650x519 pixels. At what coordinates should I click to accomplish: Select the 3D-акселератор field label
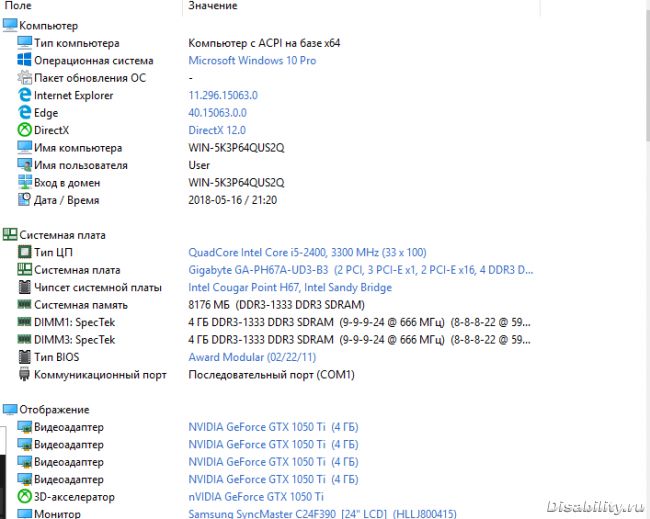[x=74, y=497]
